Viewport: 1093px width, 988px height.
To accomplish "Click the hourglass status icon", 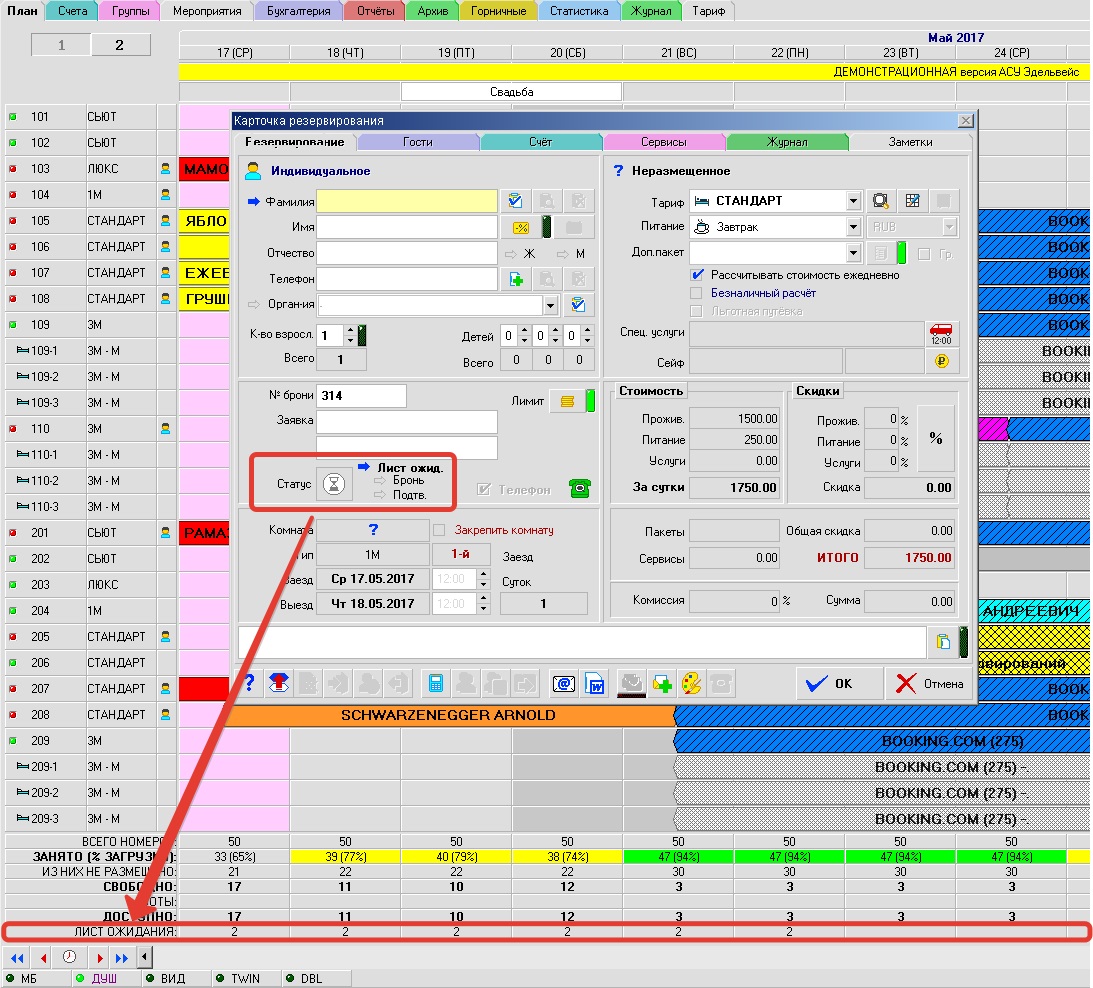I will pos(334,484).
